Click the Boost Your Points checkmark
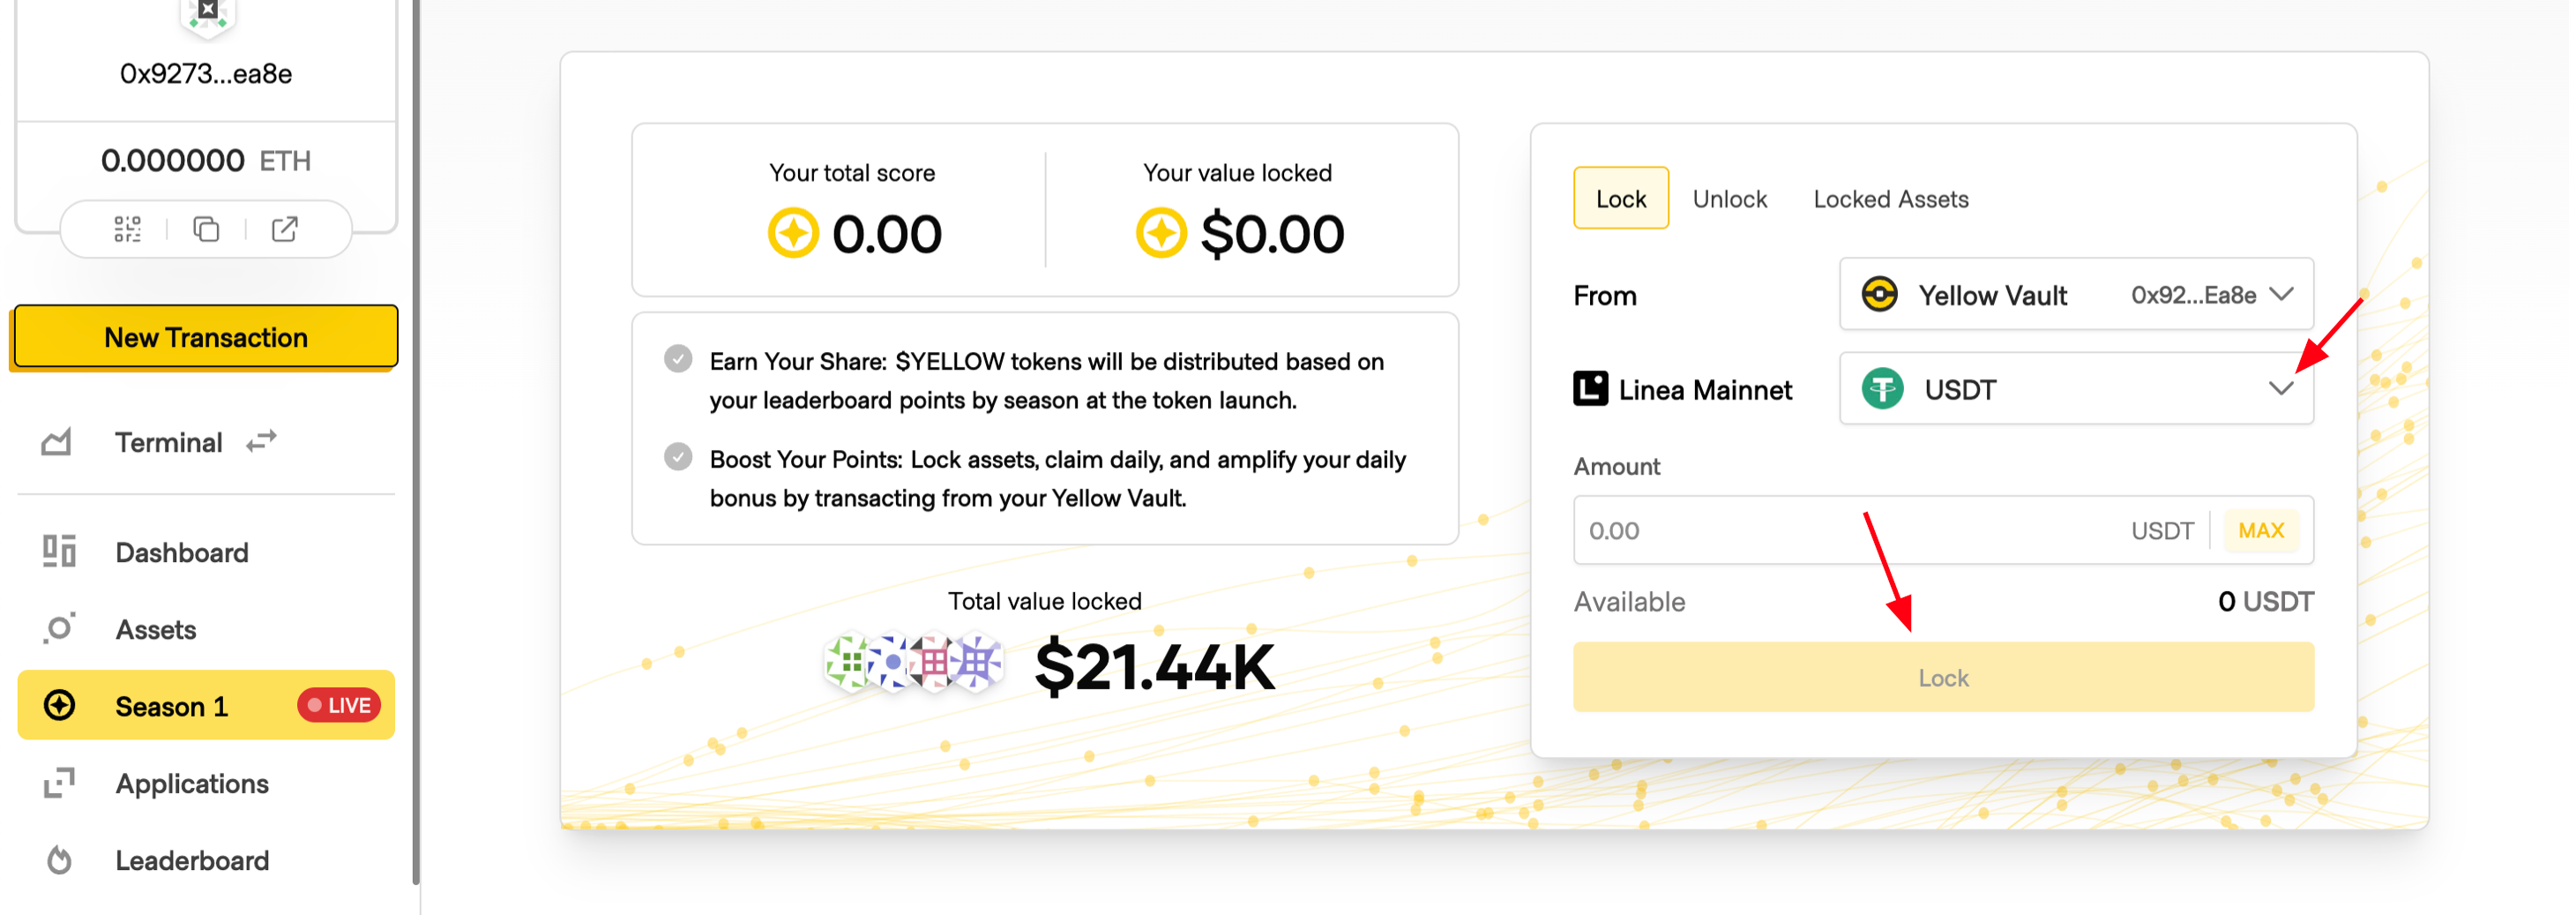 pos(678,457)
